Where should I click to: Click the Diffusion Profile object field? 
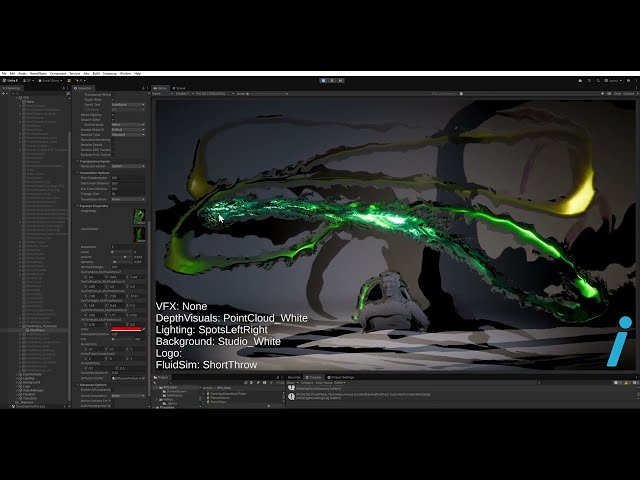(128, 378)
